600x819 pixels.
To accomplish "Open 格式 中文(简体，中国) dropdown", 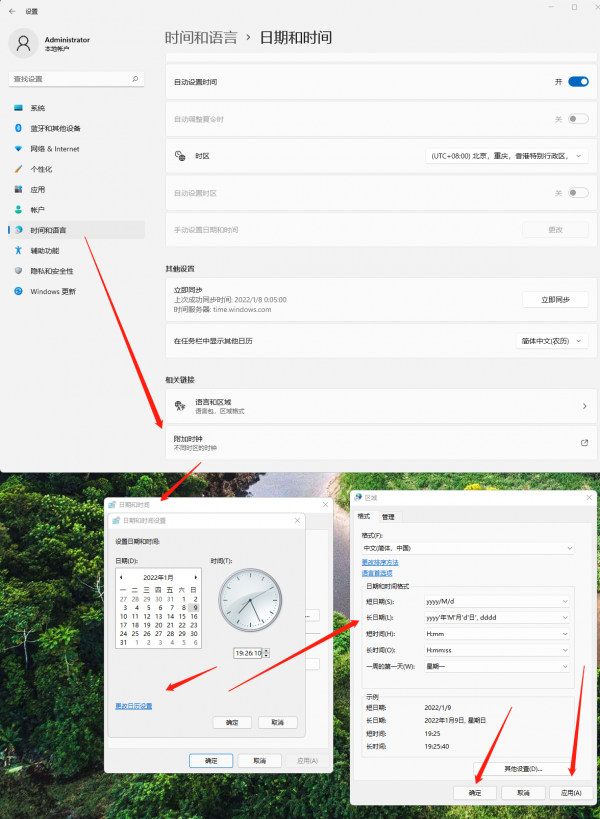I will click(468, 548).
